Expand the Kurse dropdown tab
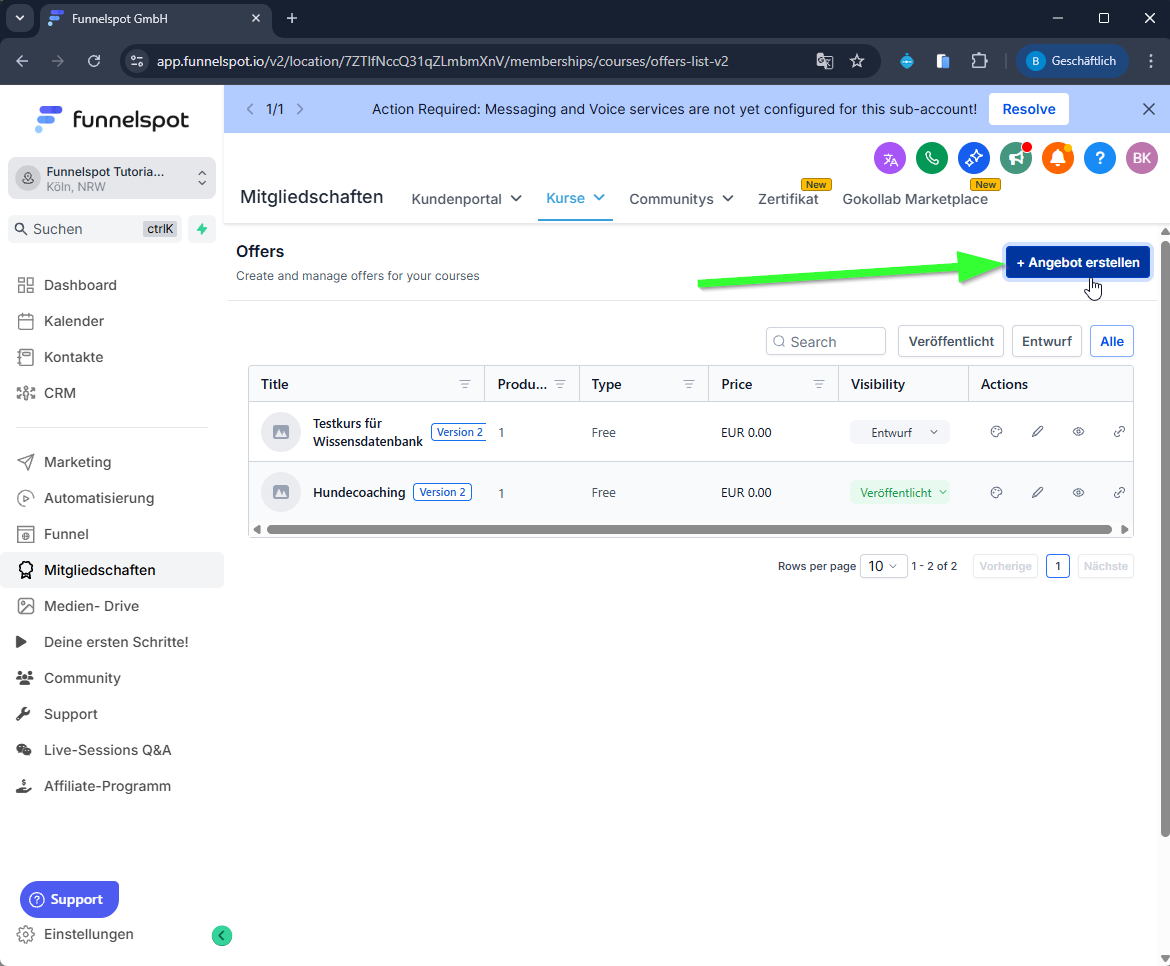1170x966 pixels. point(575,198)
